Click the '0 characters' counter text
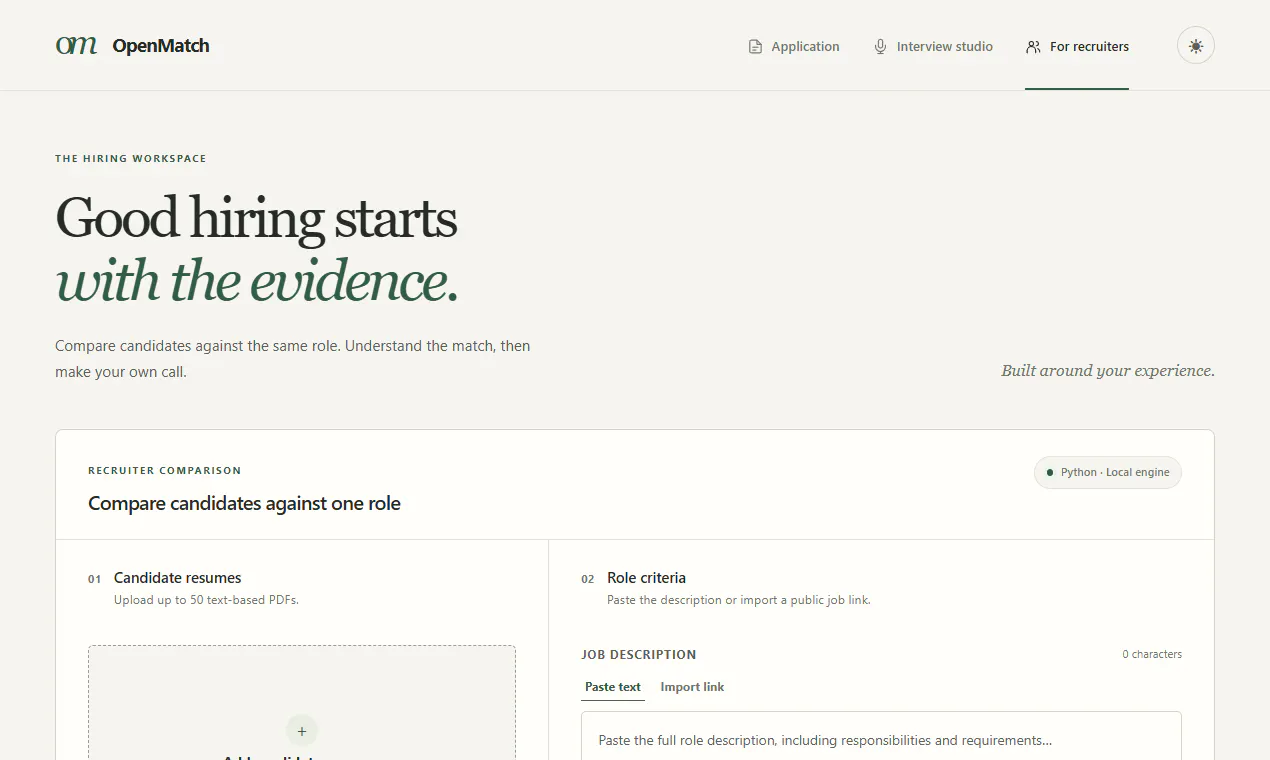Screen dimensions: 1270x760 1152,654
